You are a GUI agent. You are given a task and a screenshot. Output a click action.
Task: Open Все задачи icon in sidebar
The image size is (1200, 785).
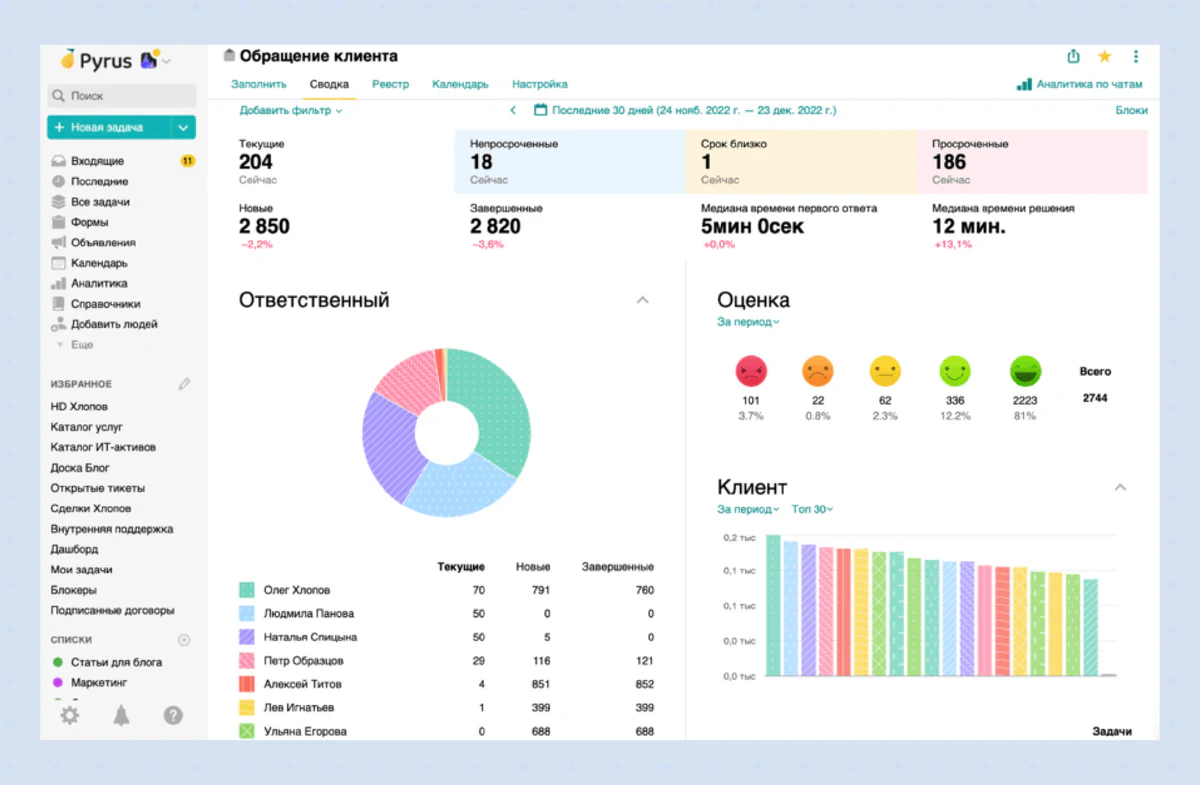click(59, 202)
